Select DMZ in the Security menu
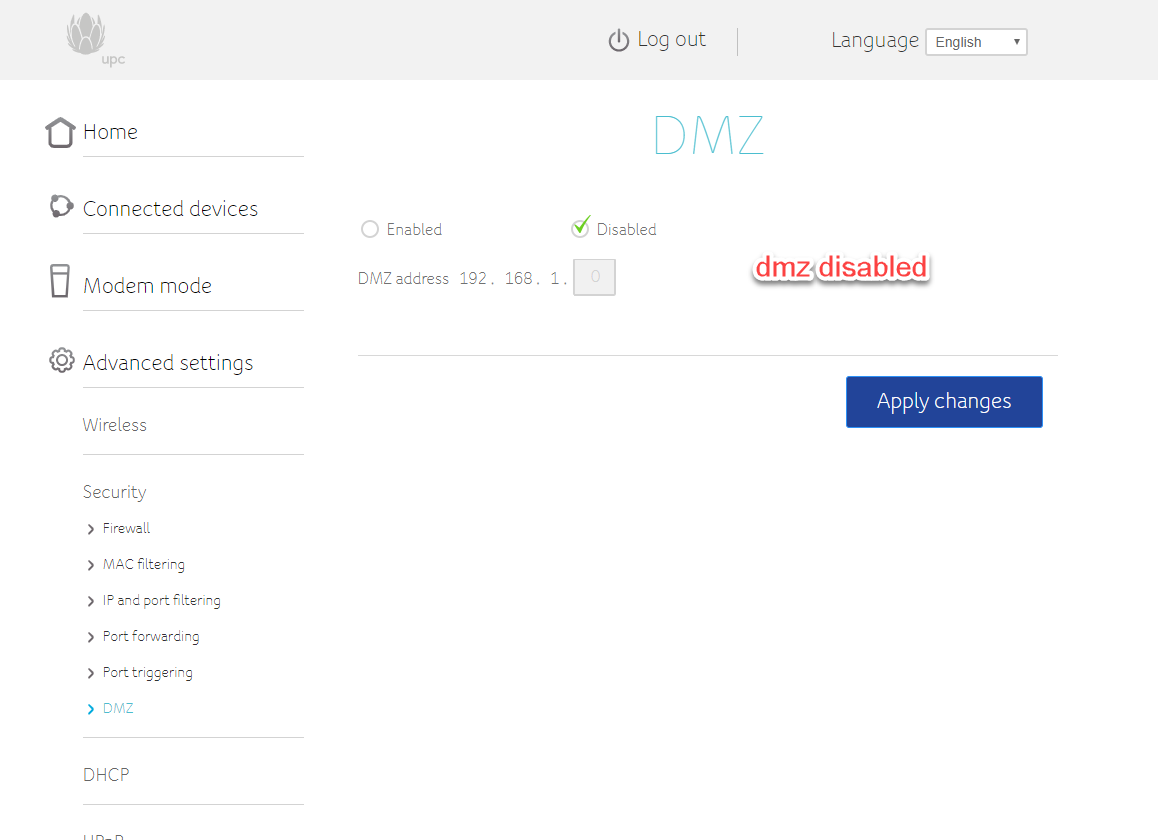Viewport: 1158px width, 840px height. coord(118,709)
